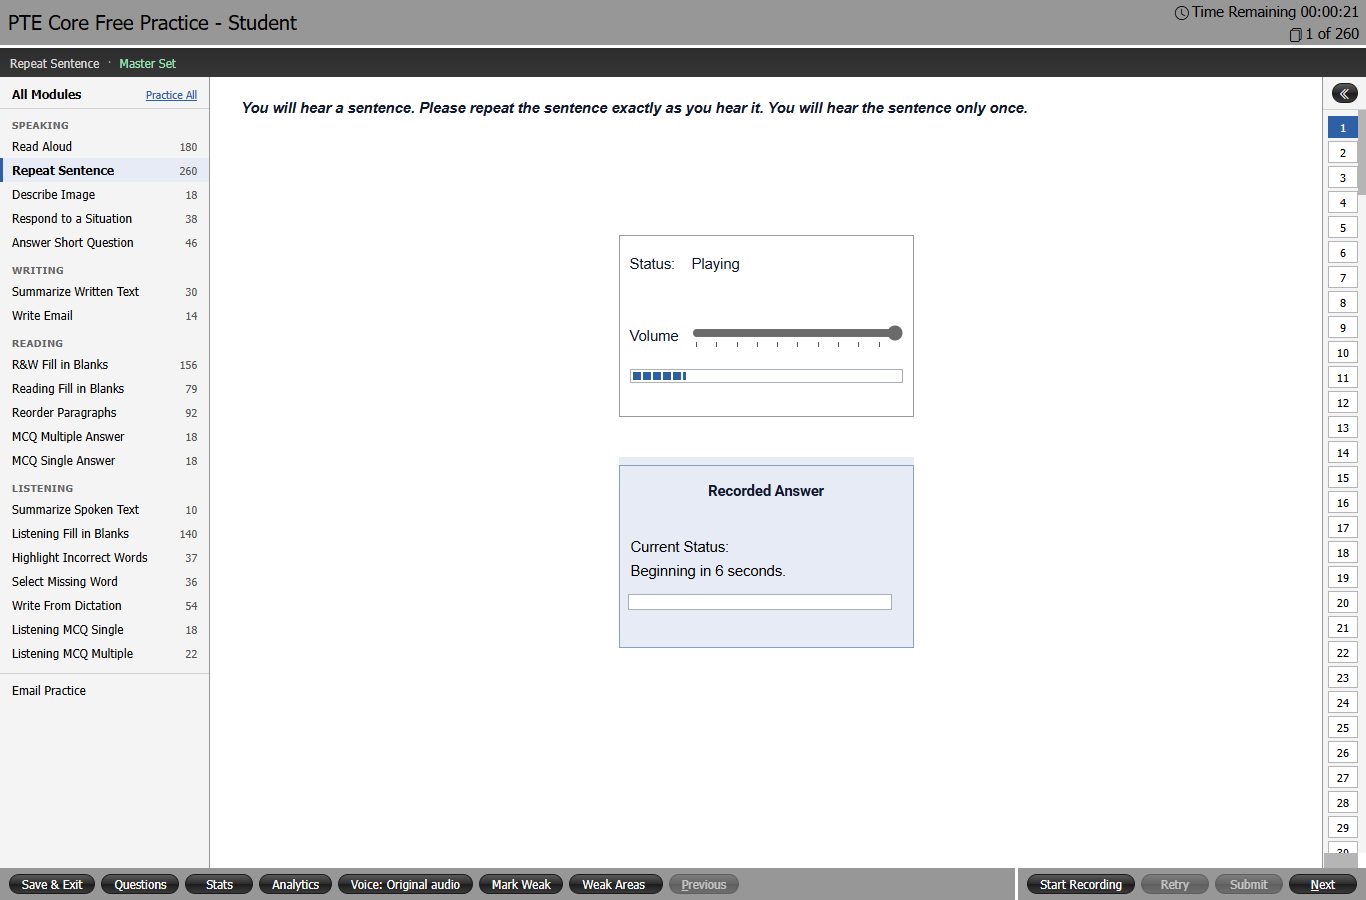Open the Weak Areas view
Viewport: 1366px width, 900px height.
point(614,885)
